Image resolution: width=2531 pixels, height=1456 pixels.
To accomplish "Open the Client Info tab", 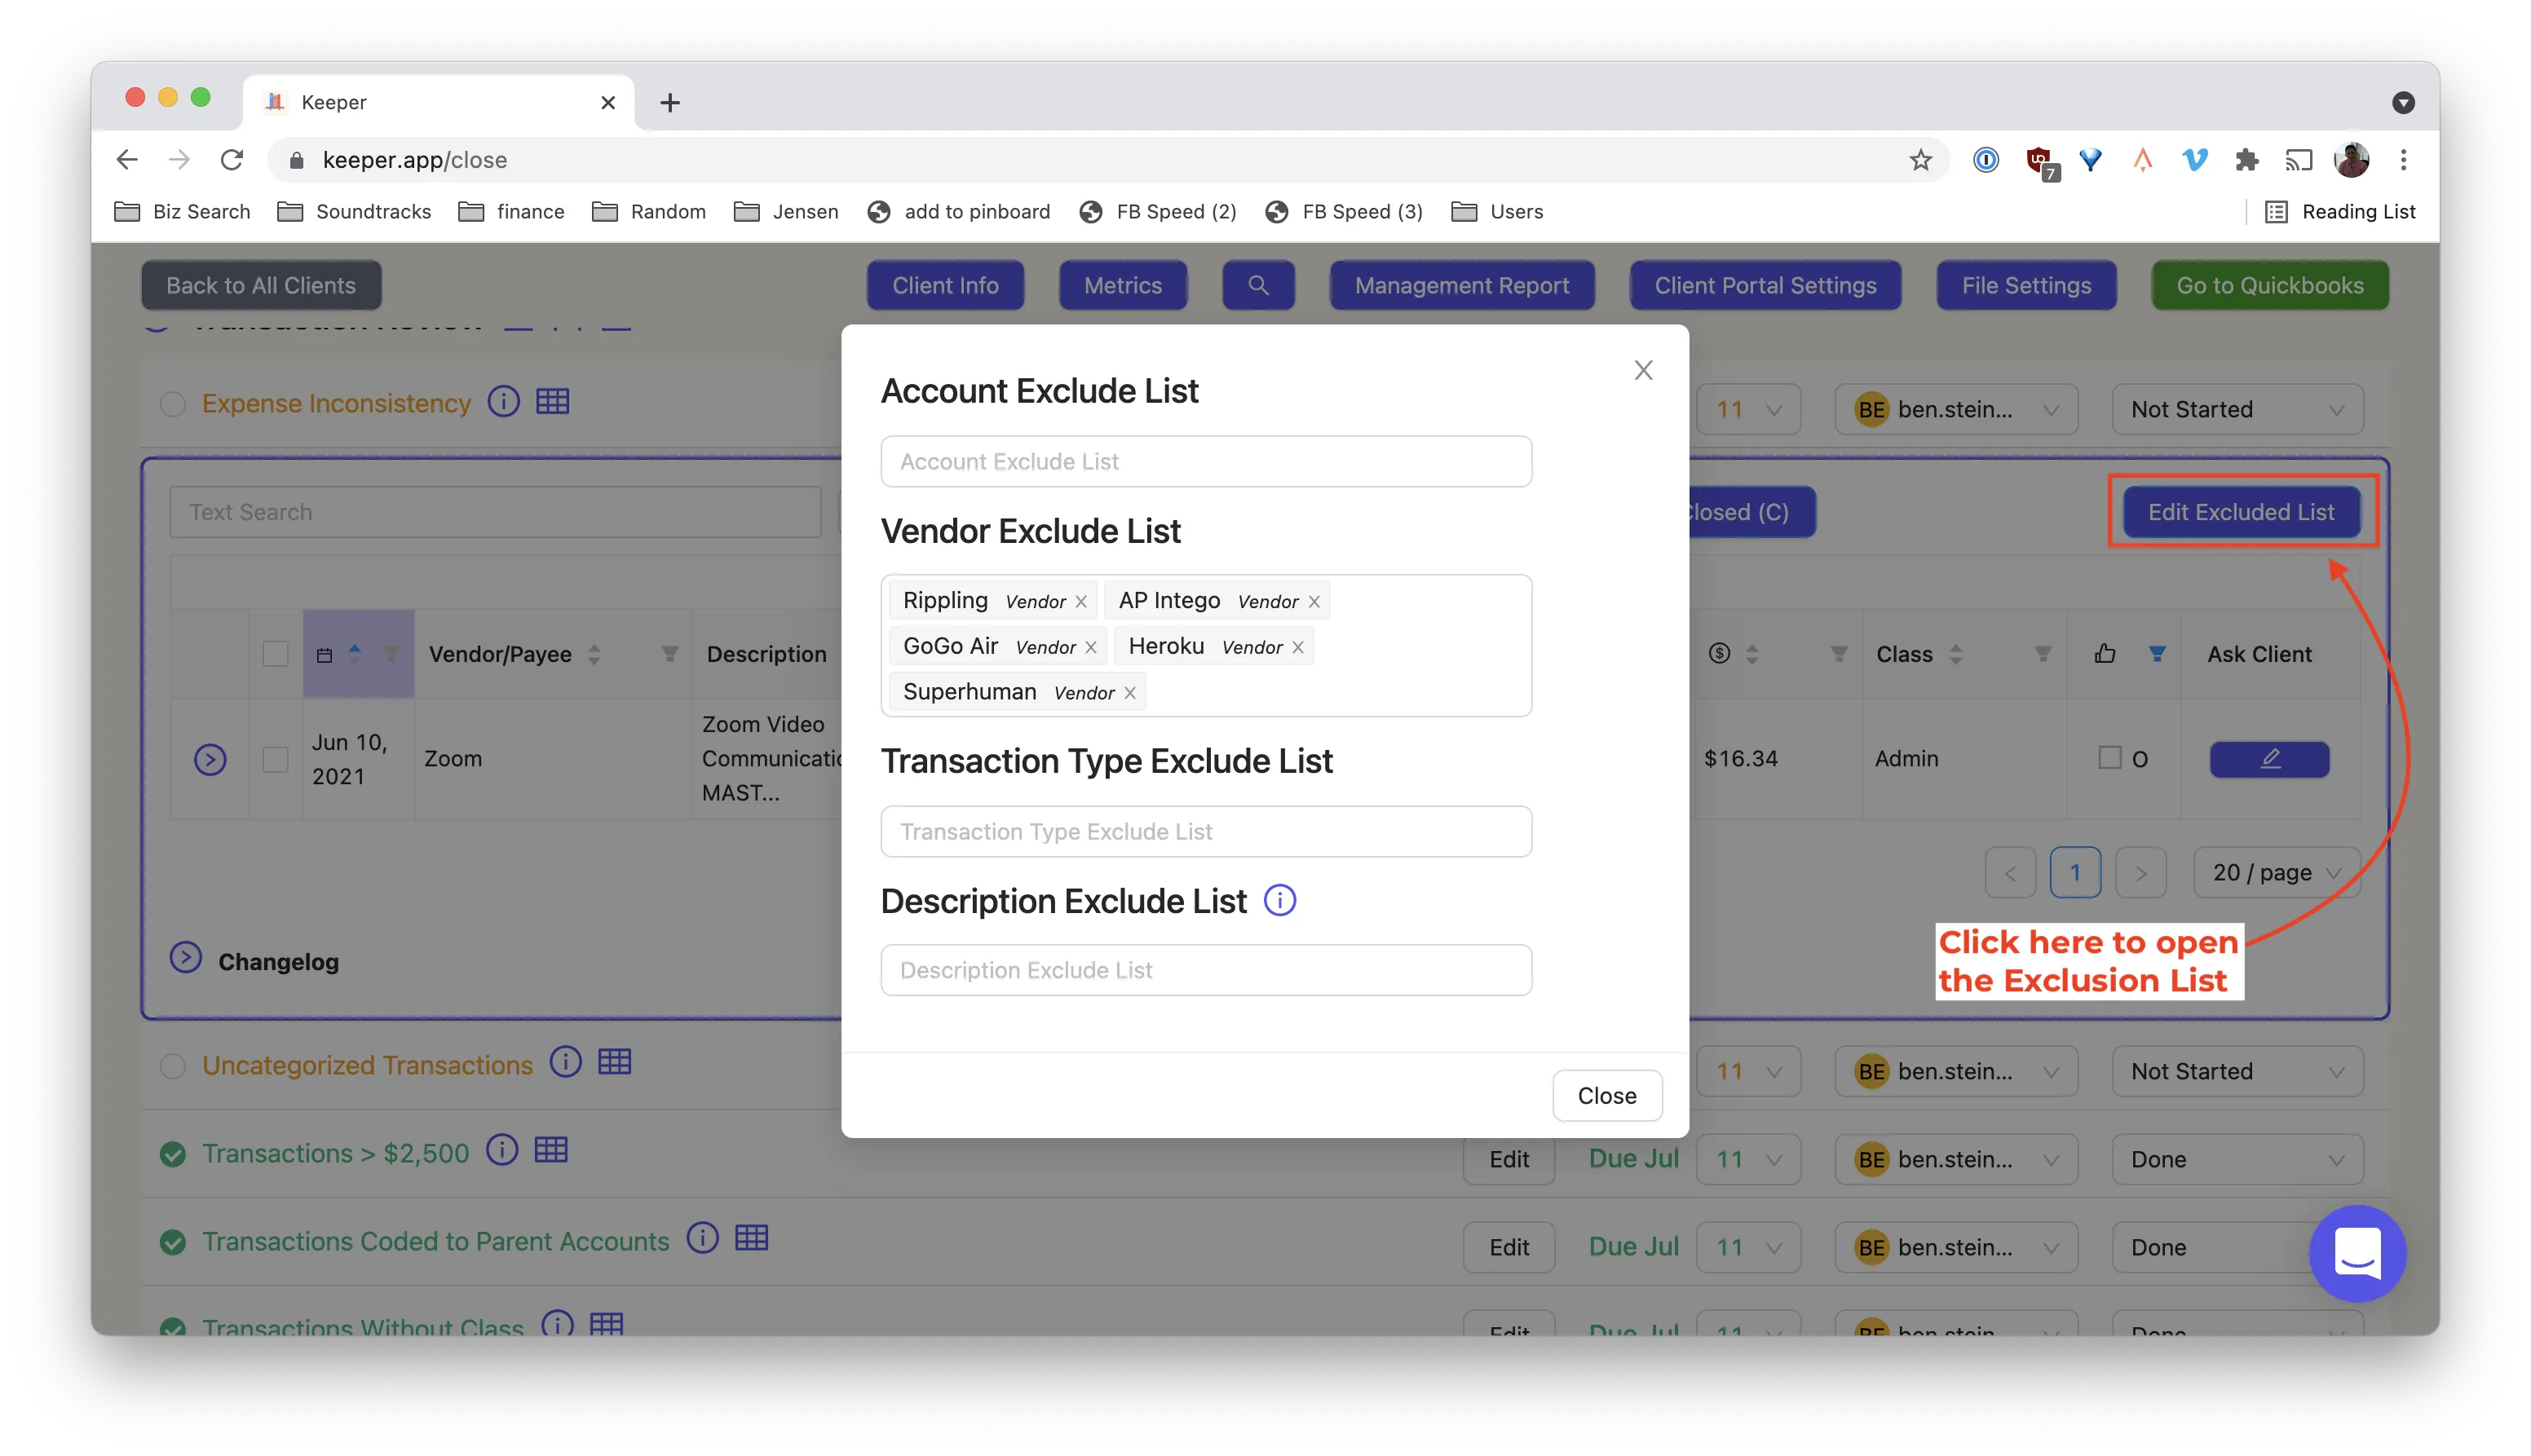I will [x=945, y=286].
